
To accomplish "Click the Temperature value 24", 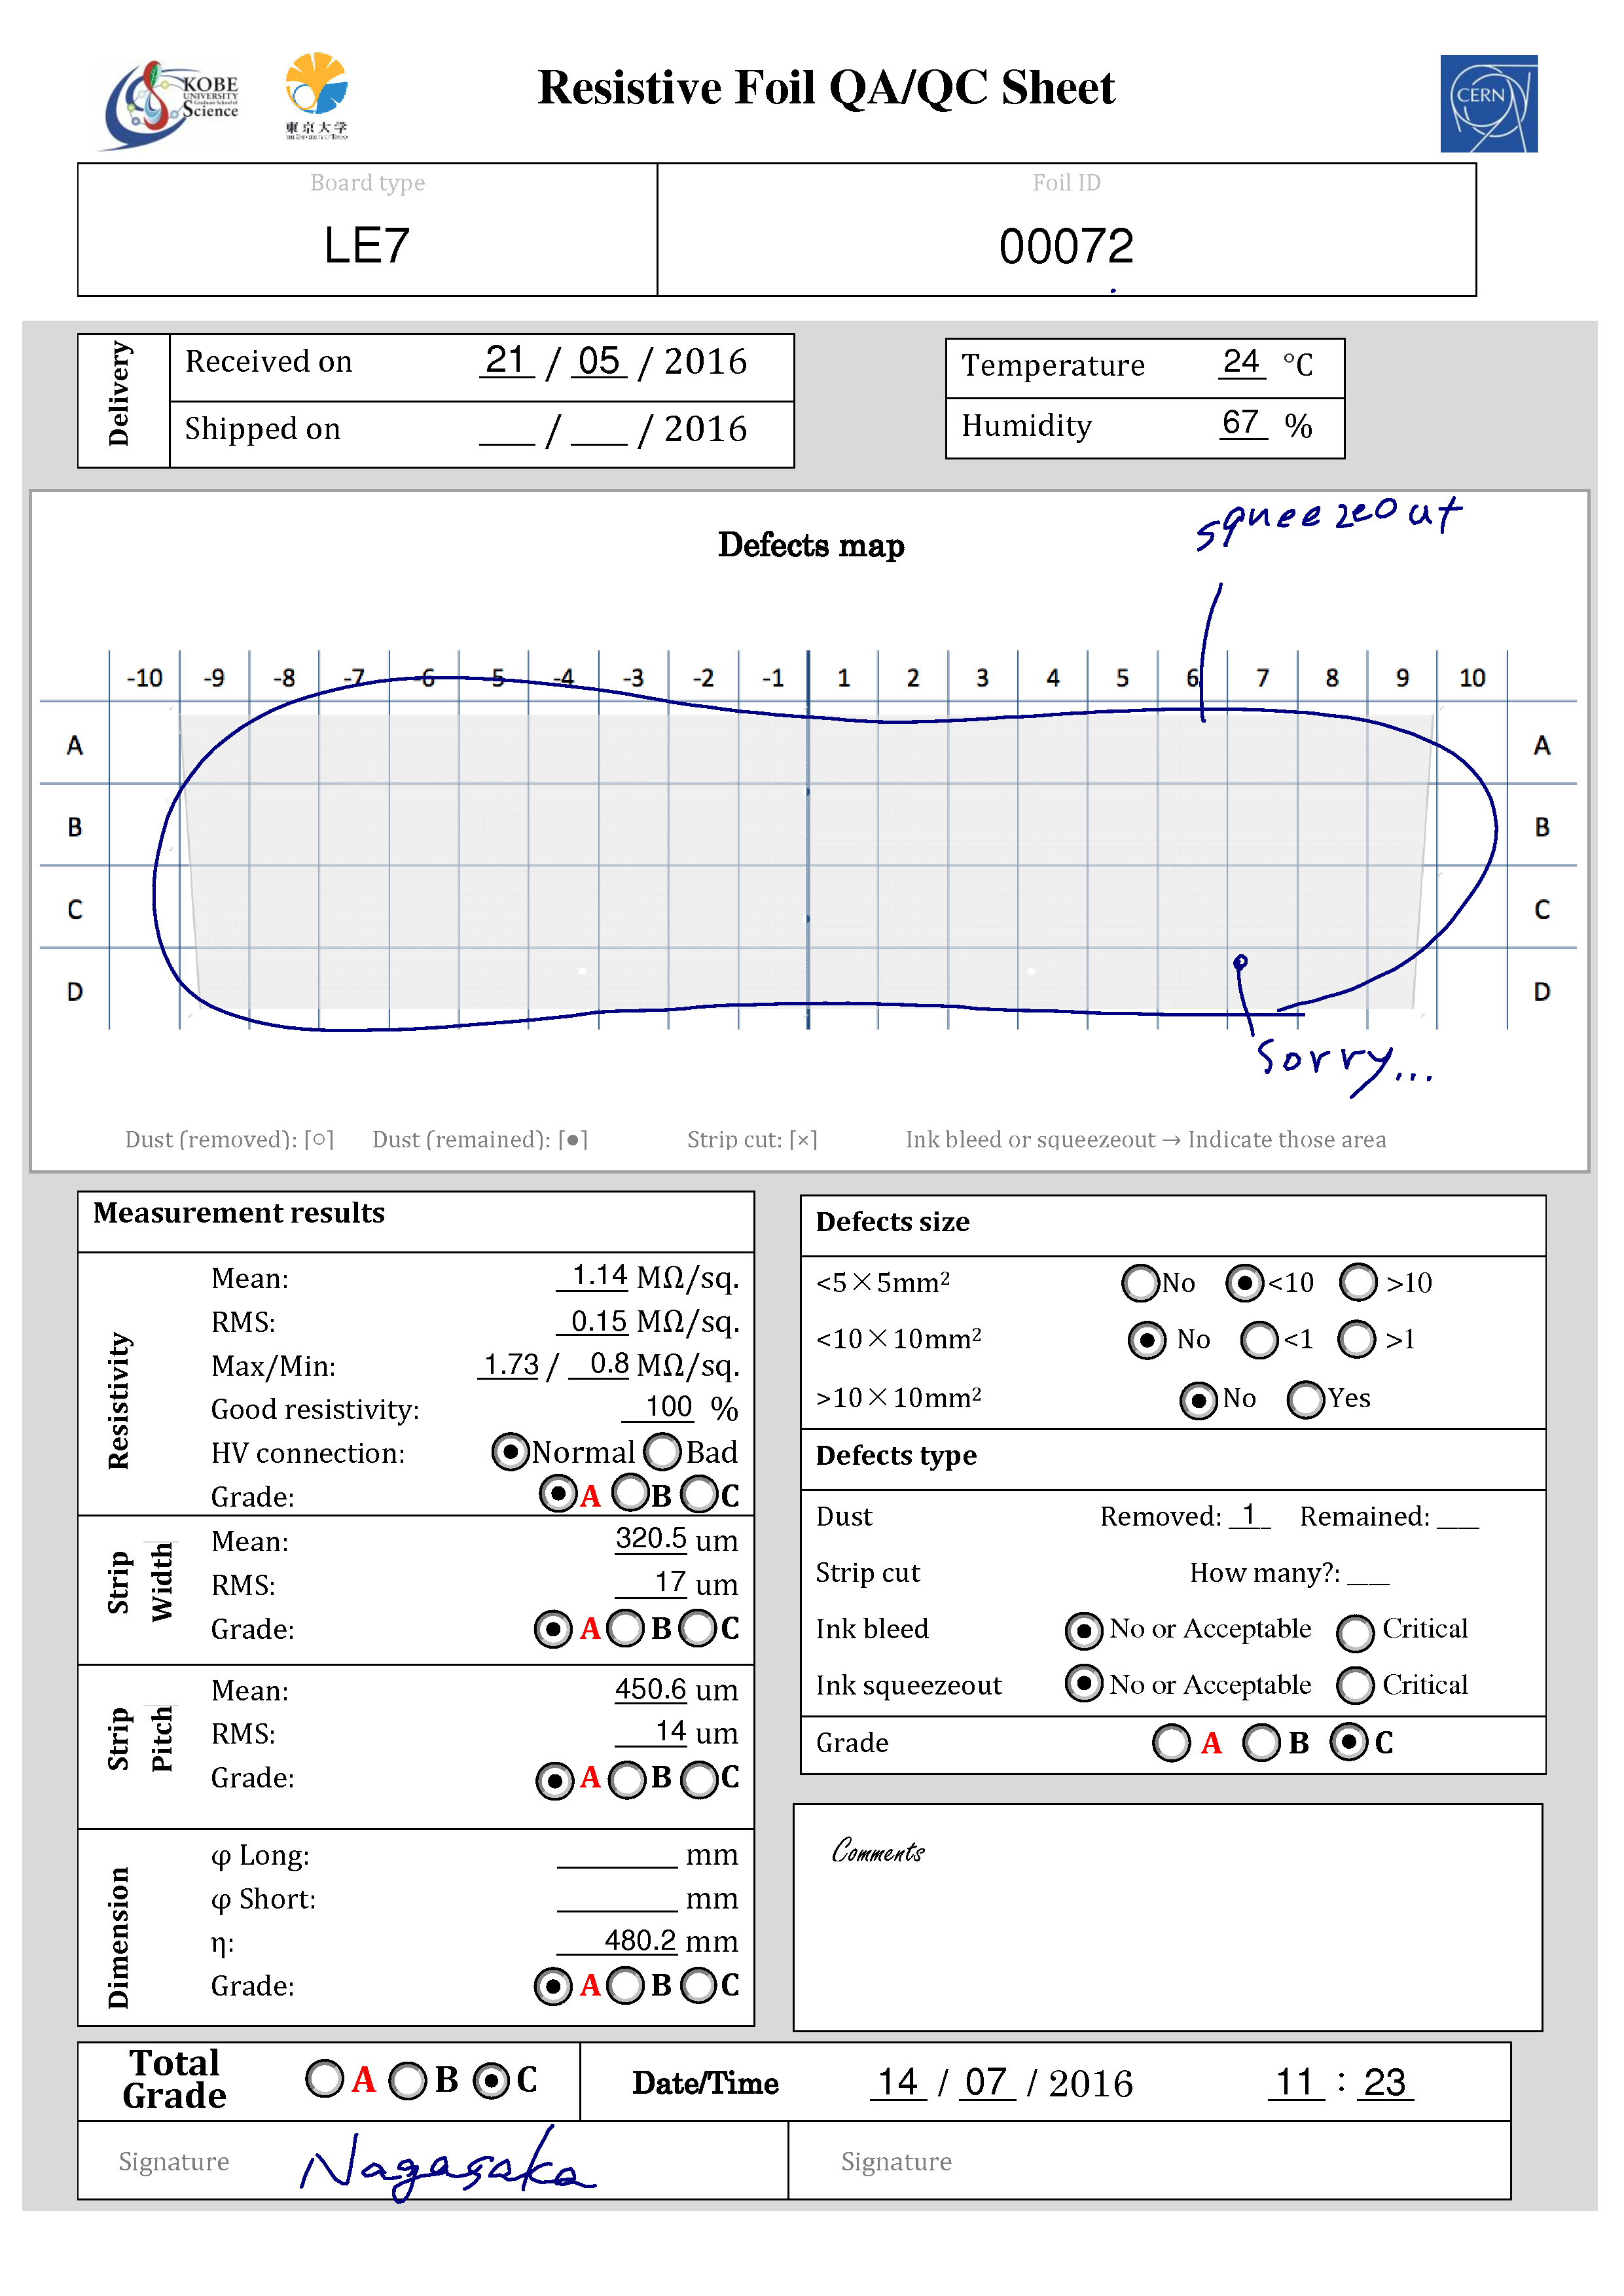I will [x=1242, y=362].
